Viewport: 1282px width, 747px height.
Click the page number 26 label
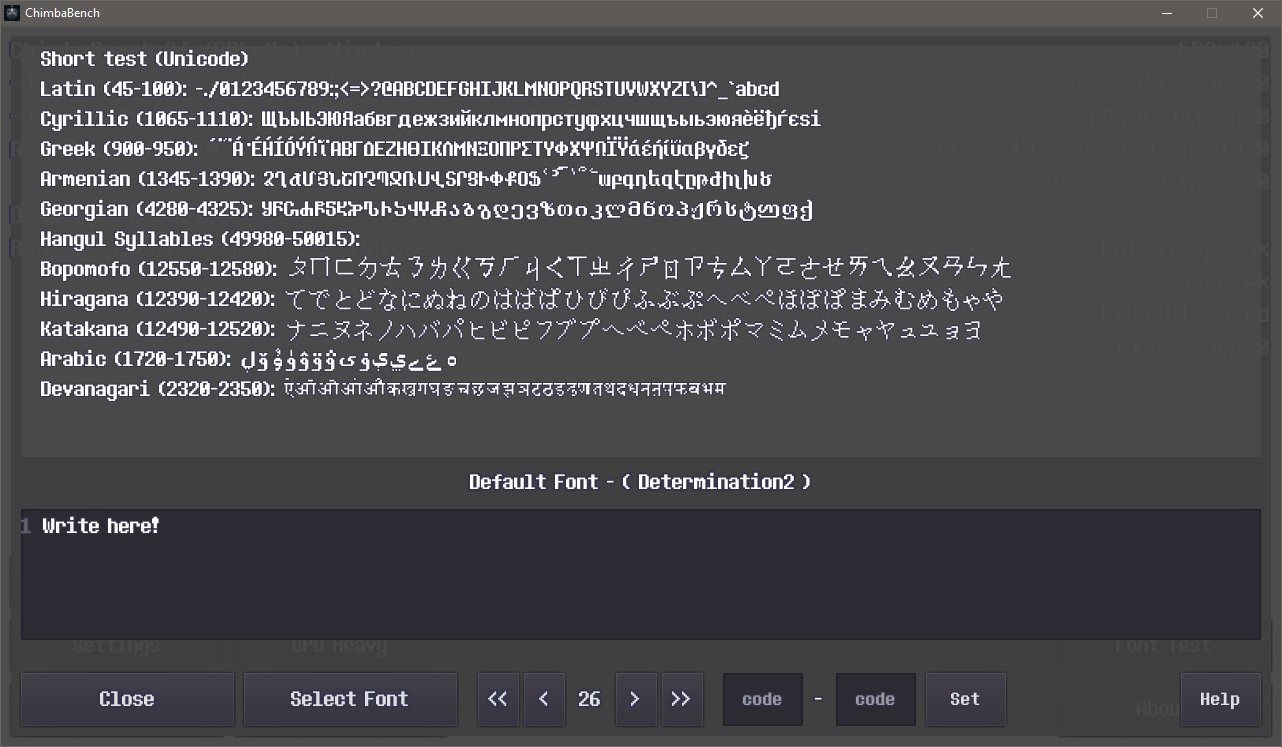[x=589, y=699]
